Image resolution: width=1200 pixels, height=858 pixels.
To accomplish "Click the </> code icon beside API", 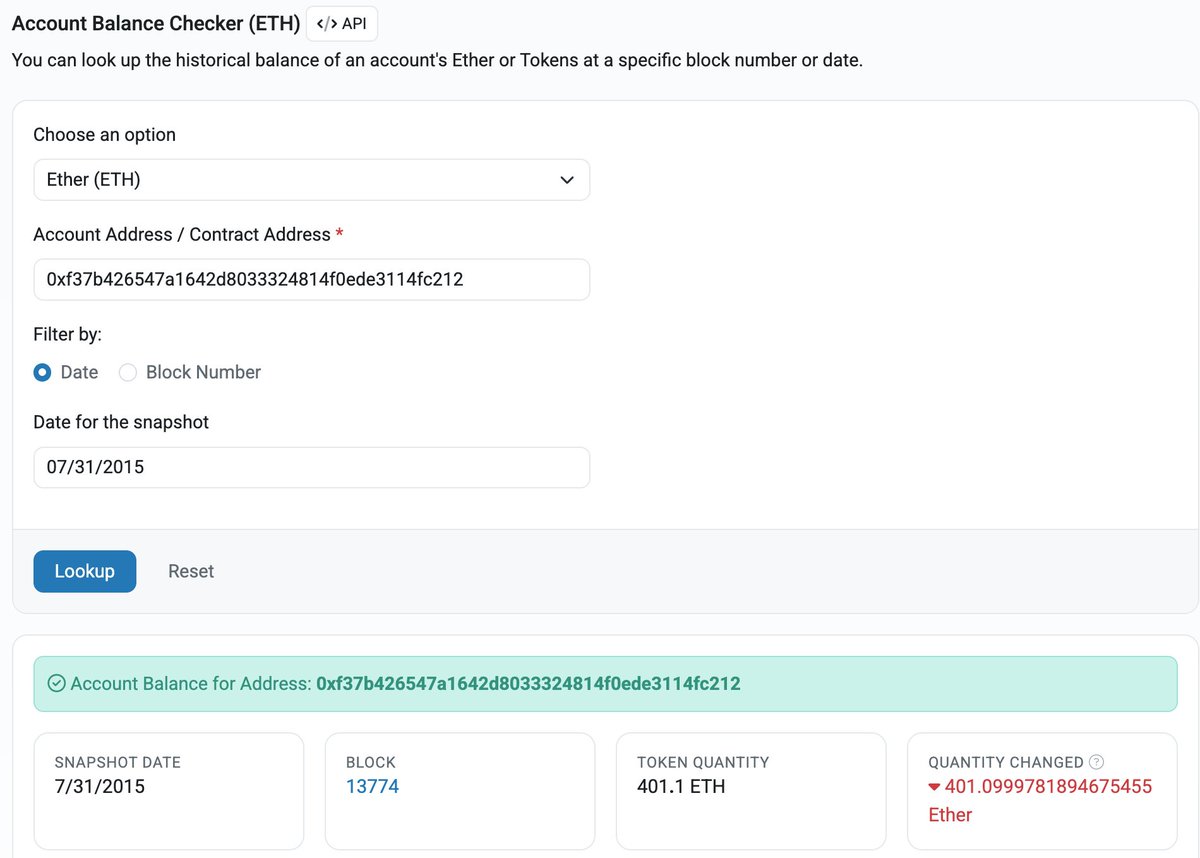I will [x=326, y=23].
